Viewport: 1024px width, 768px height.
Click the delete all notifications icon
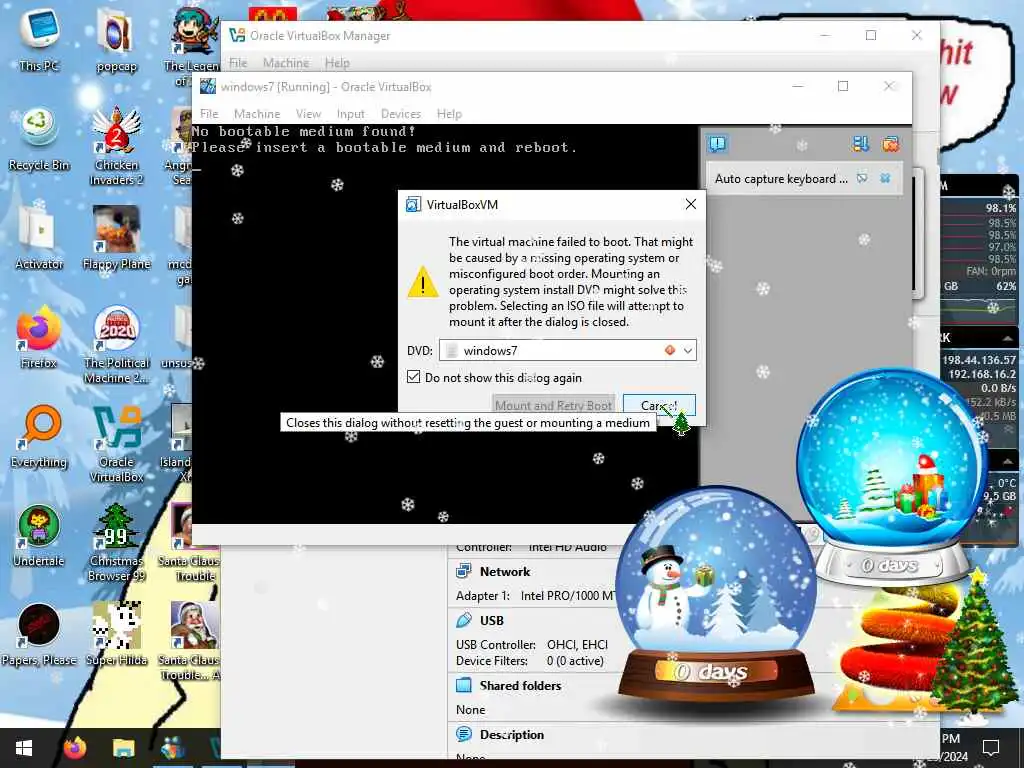(x=890, y=144)
